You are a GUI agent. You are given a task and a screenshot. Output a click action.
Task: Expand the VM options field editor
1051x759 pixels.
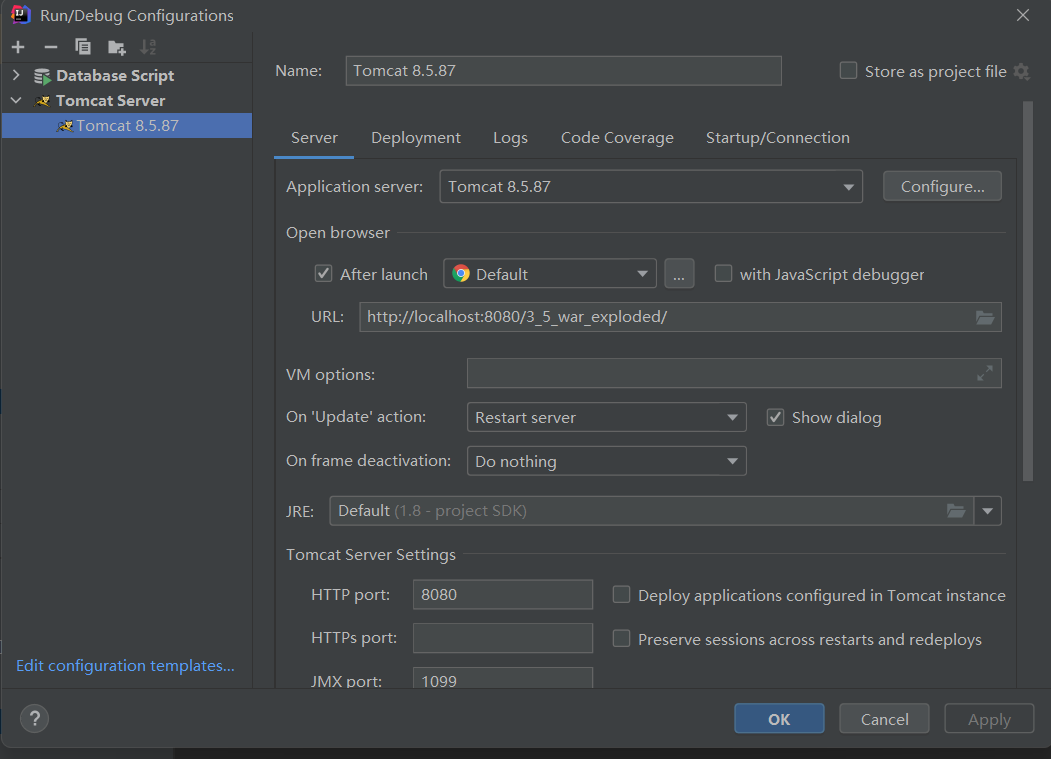pos(985,373)
